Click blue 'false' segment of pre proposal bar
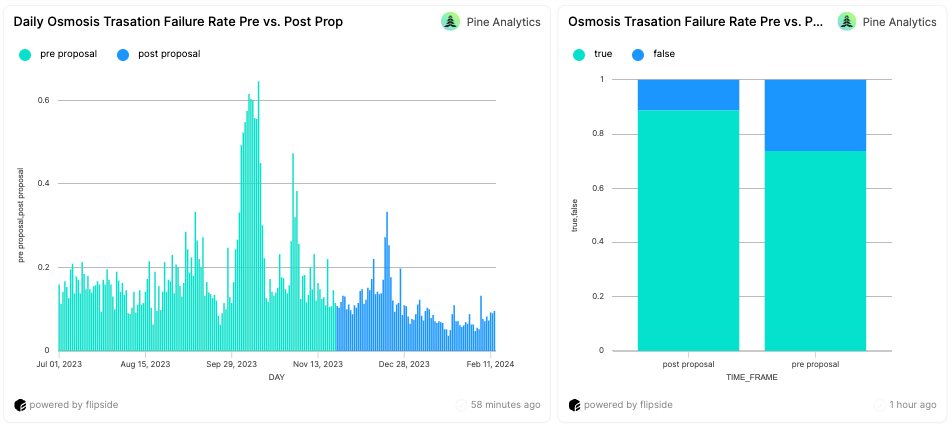The image size is (951, 427). click(x=815, y=114)
